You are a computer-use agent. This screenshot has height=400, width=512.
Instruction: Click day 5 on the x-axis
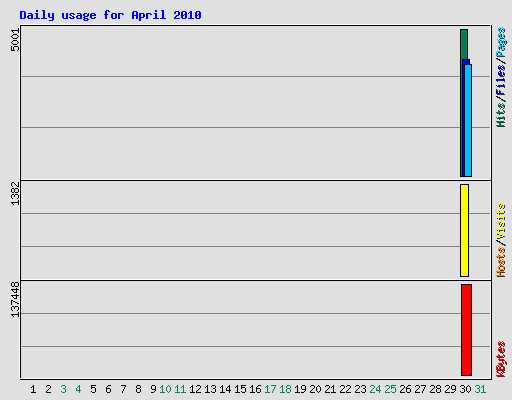click(x=93, y=389)
